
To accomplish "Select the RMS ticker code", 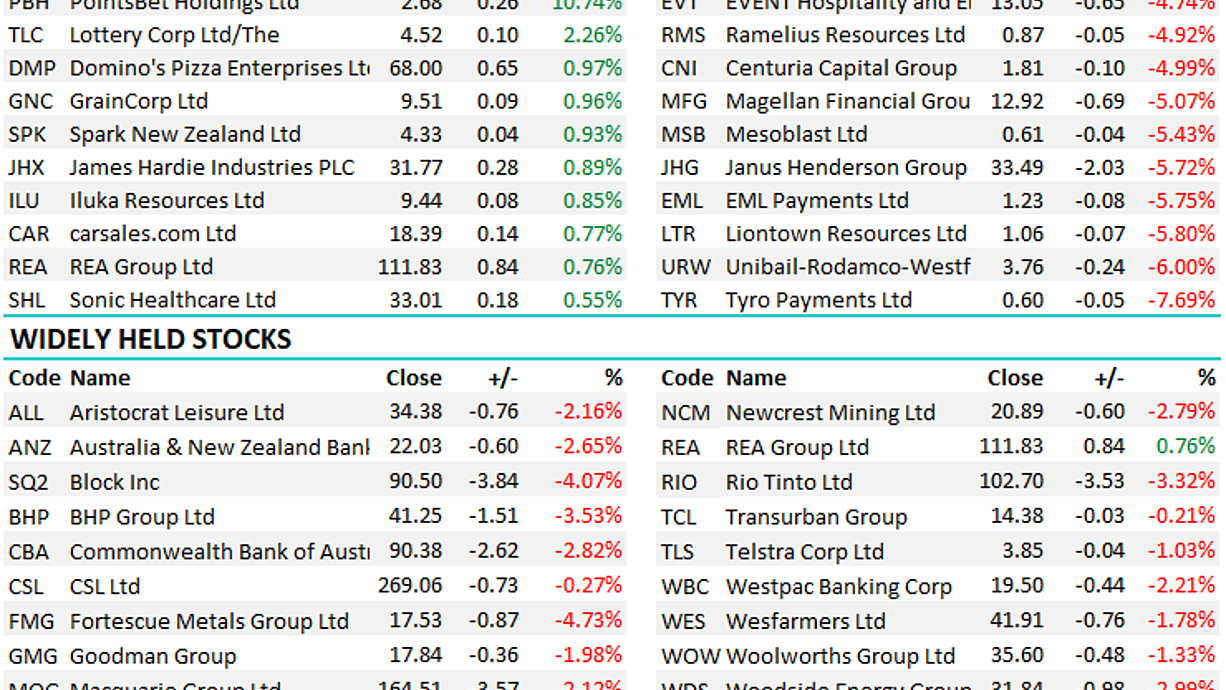I will pos(683,35).
